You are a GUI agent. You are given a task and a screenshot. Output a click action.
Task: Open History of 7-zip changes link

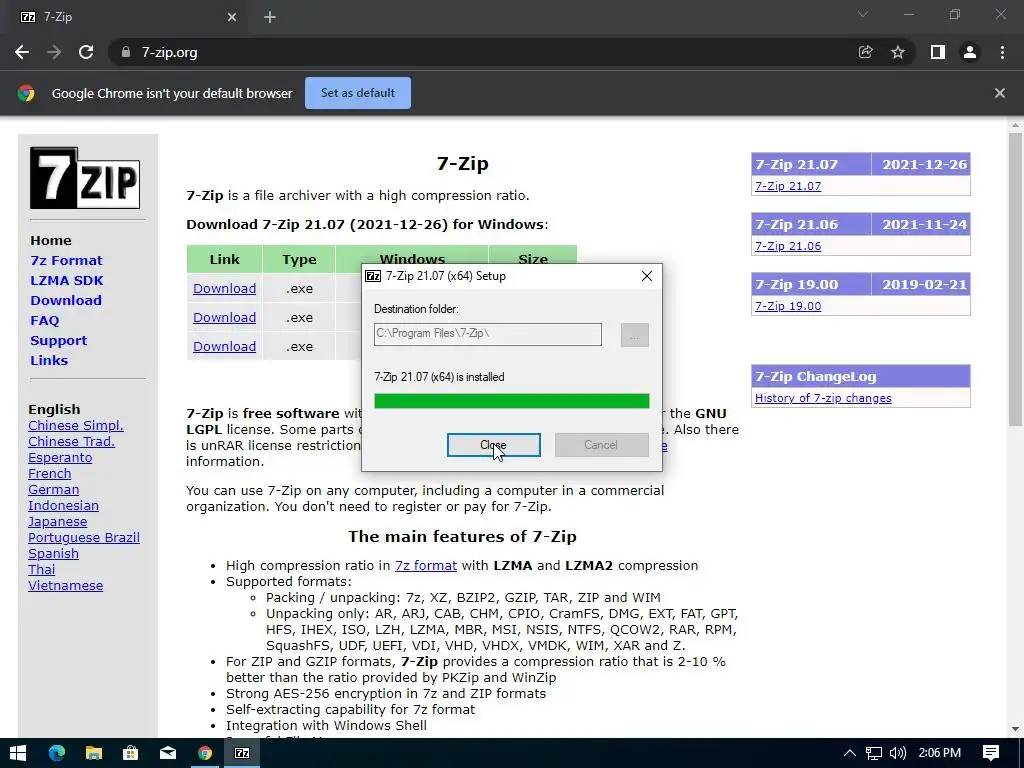[x=823, y=398]
